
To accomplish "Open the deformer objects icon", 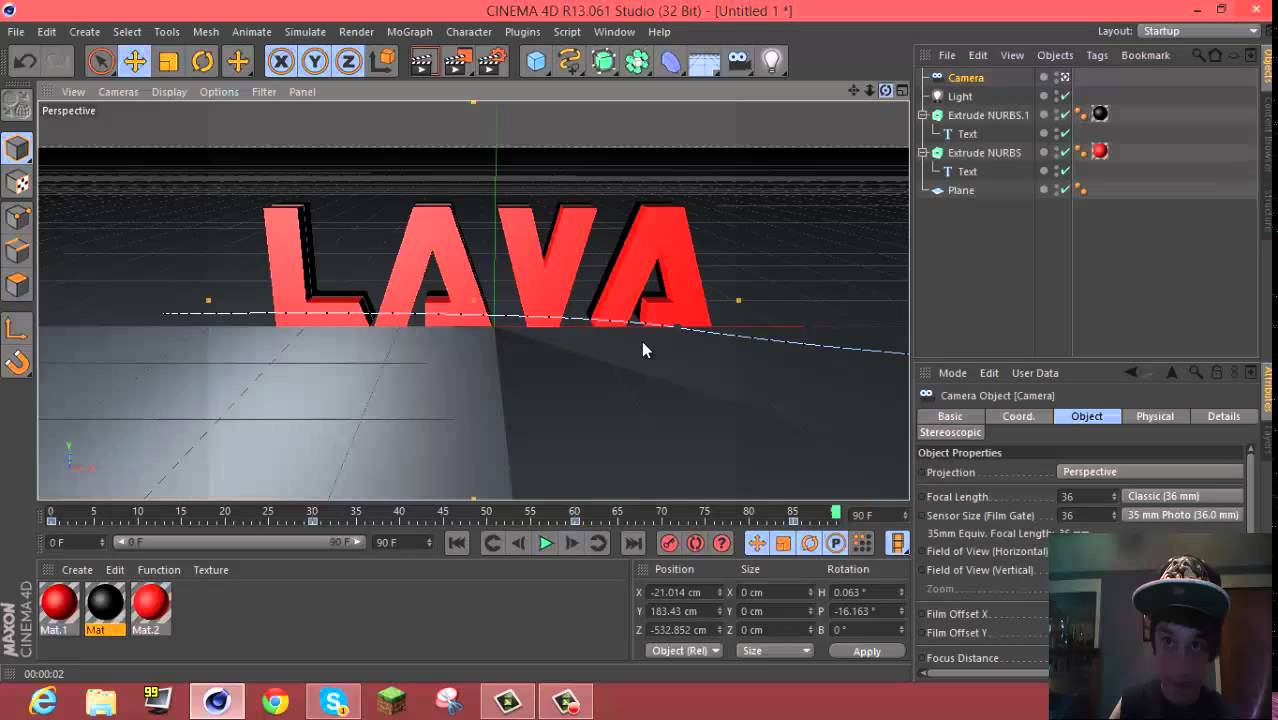I will [x=671, y=62].
